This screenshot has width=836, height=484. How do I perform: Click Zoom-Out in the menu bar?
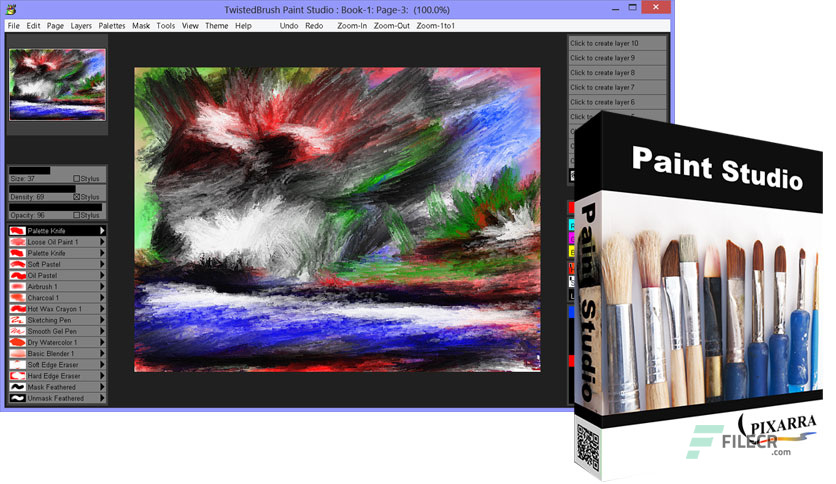pyautogui.click(x=391, y=26)
